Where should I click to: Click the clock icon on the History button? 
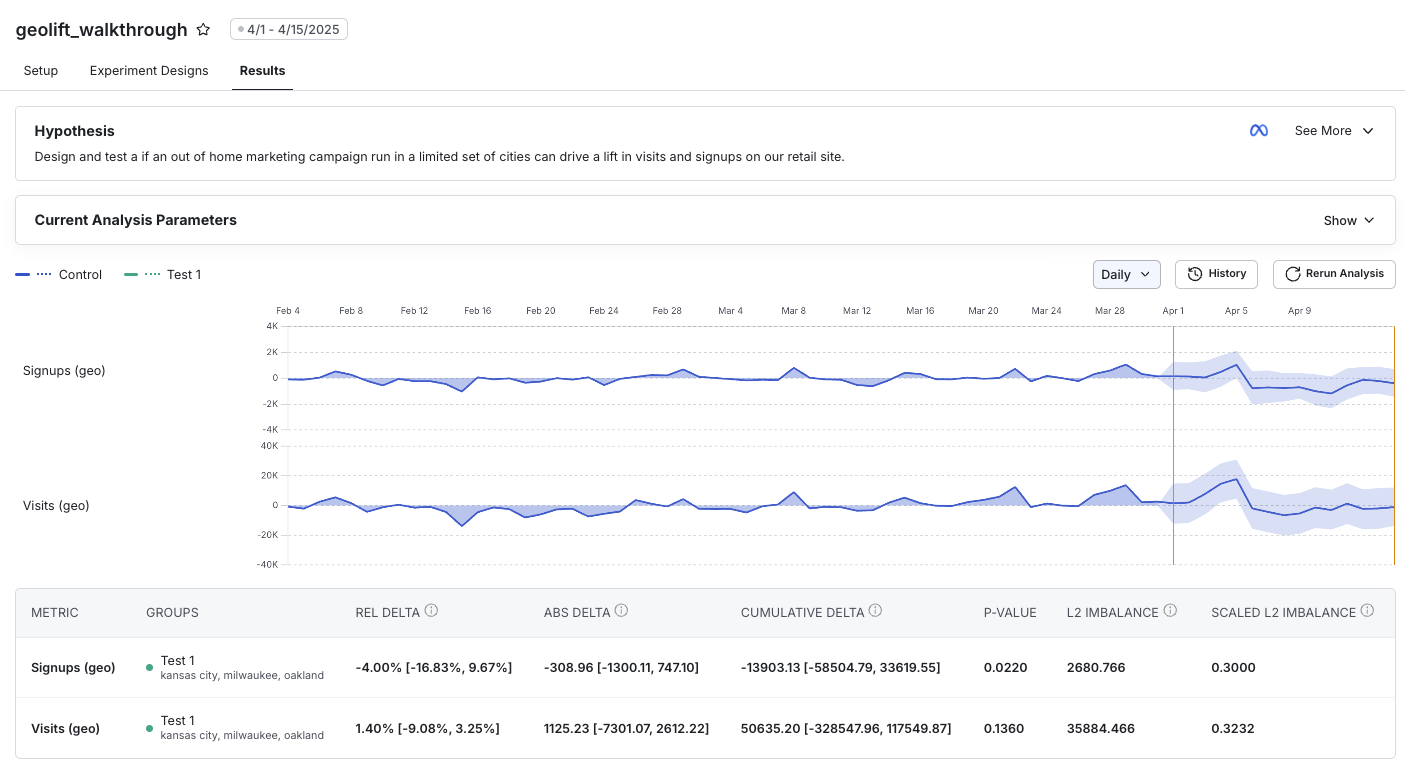(1197, 273)
